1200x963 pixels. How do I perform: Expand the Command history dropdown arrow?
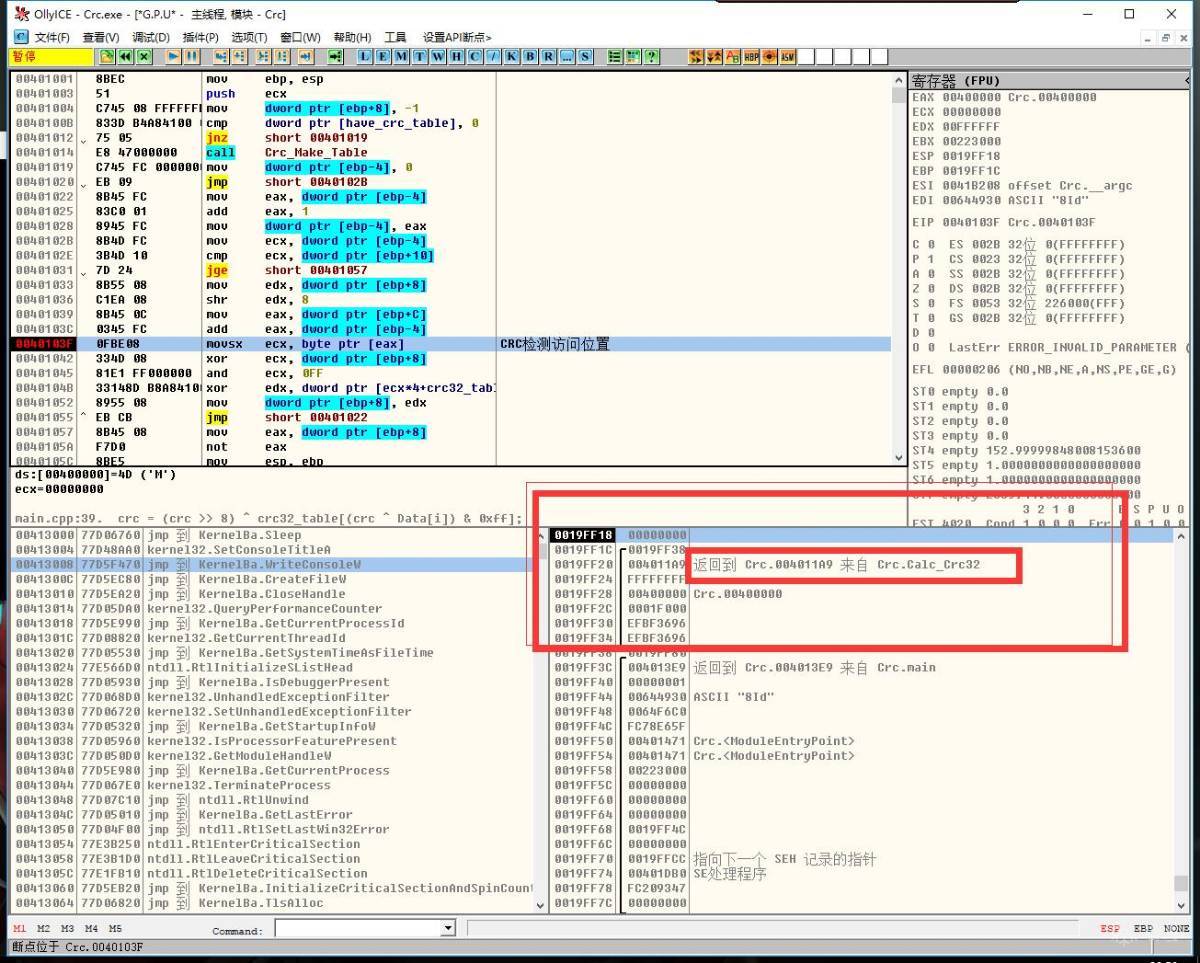click(x=448, y=929)
